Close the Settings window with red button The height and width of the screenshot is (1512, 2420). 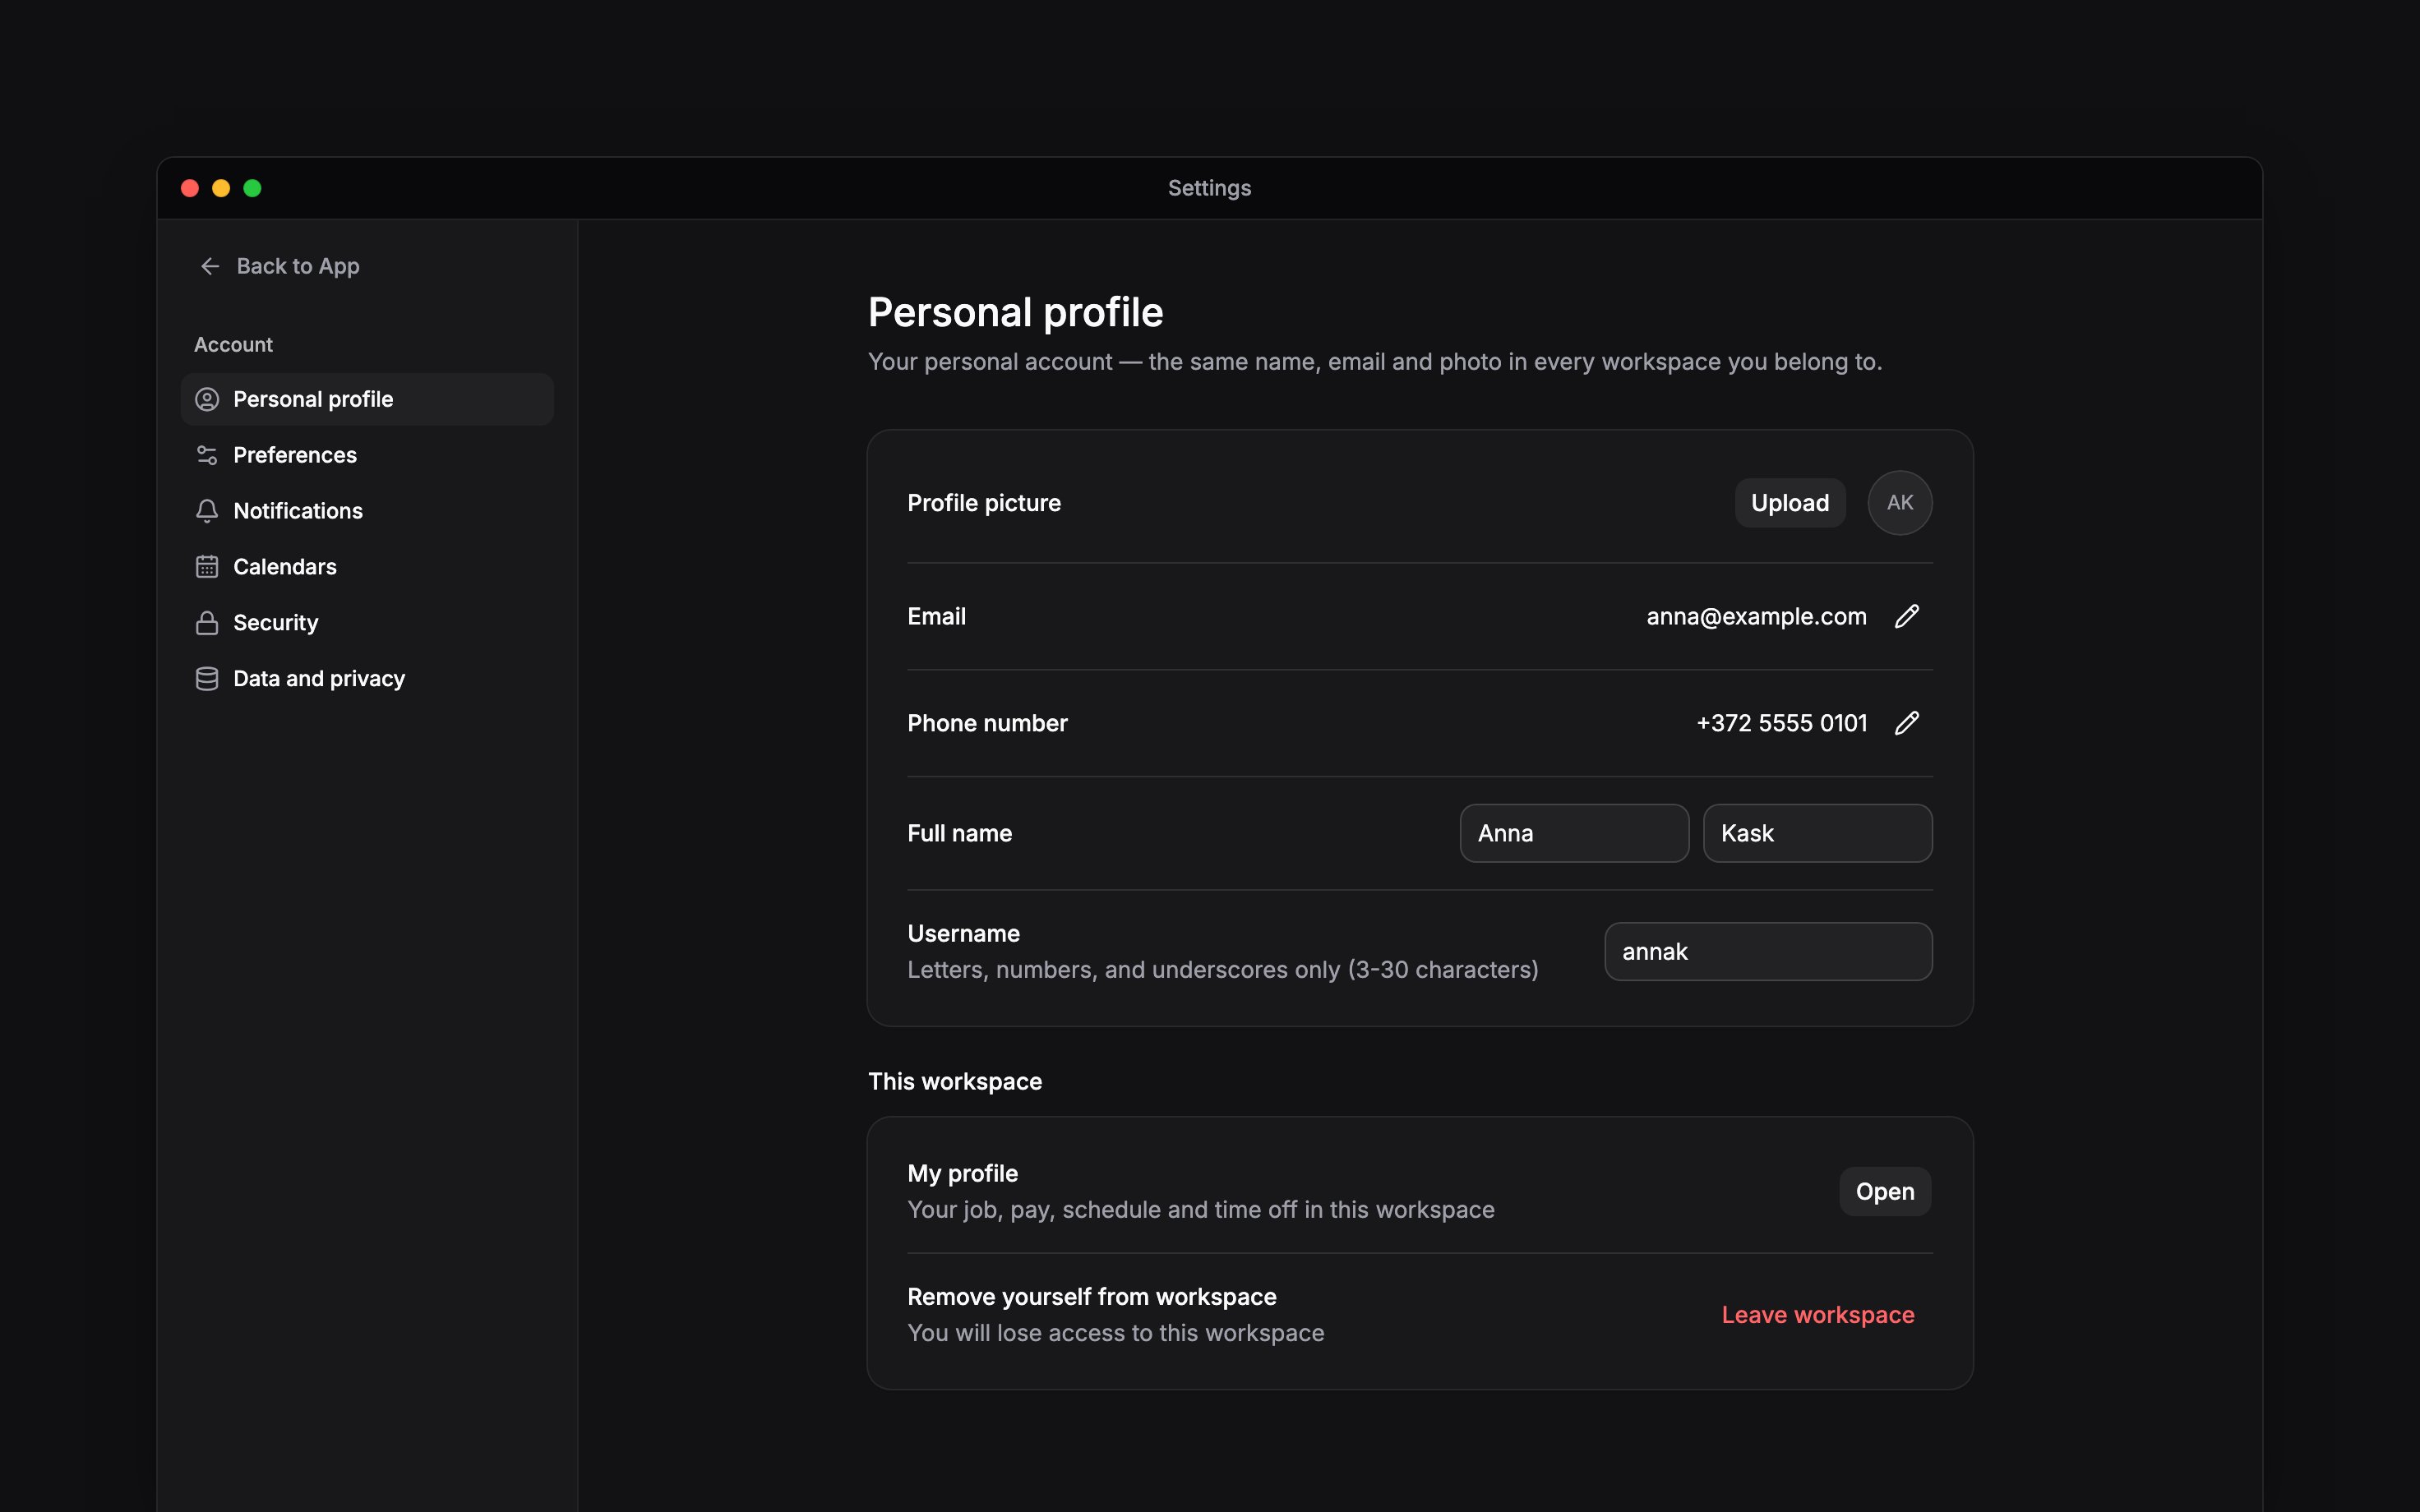point(190,188)
